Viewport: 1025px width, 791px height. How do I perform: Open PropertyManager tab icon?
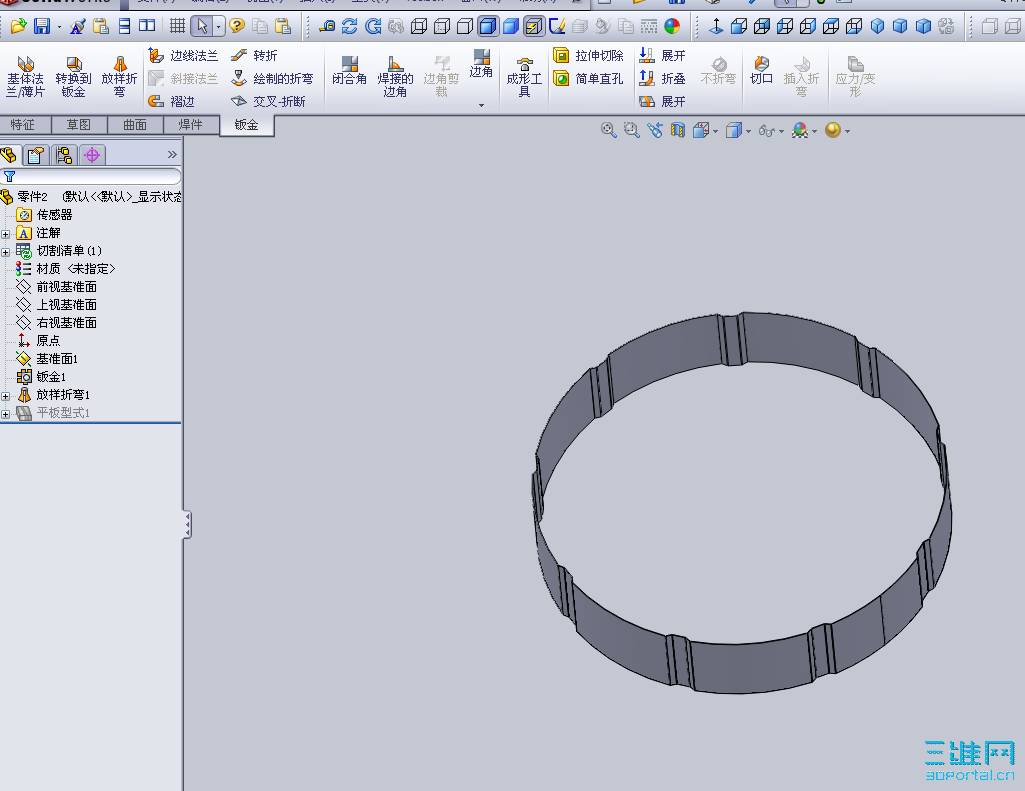[x=36, y=155]
